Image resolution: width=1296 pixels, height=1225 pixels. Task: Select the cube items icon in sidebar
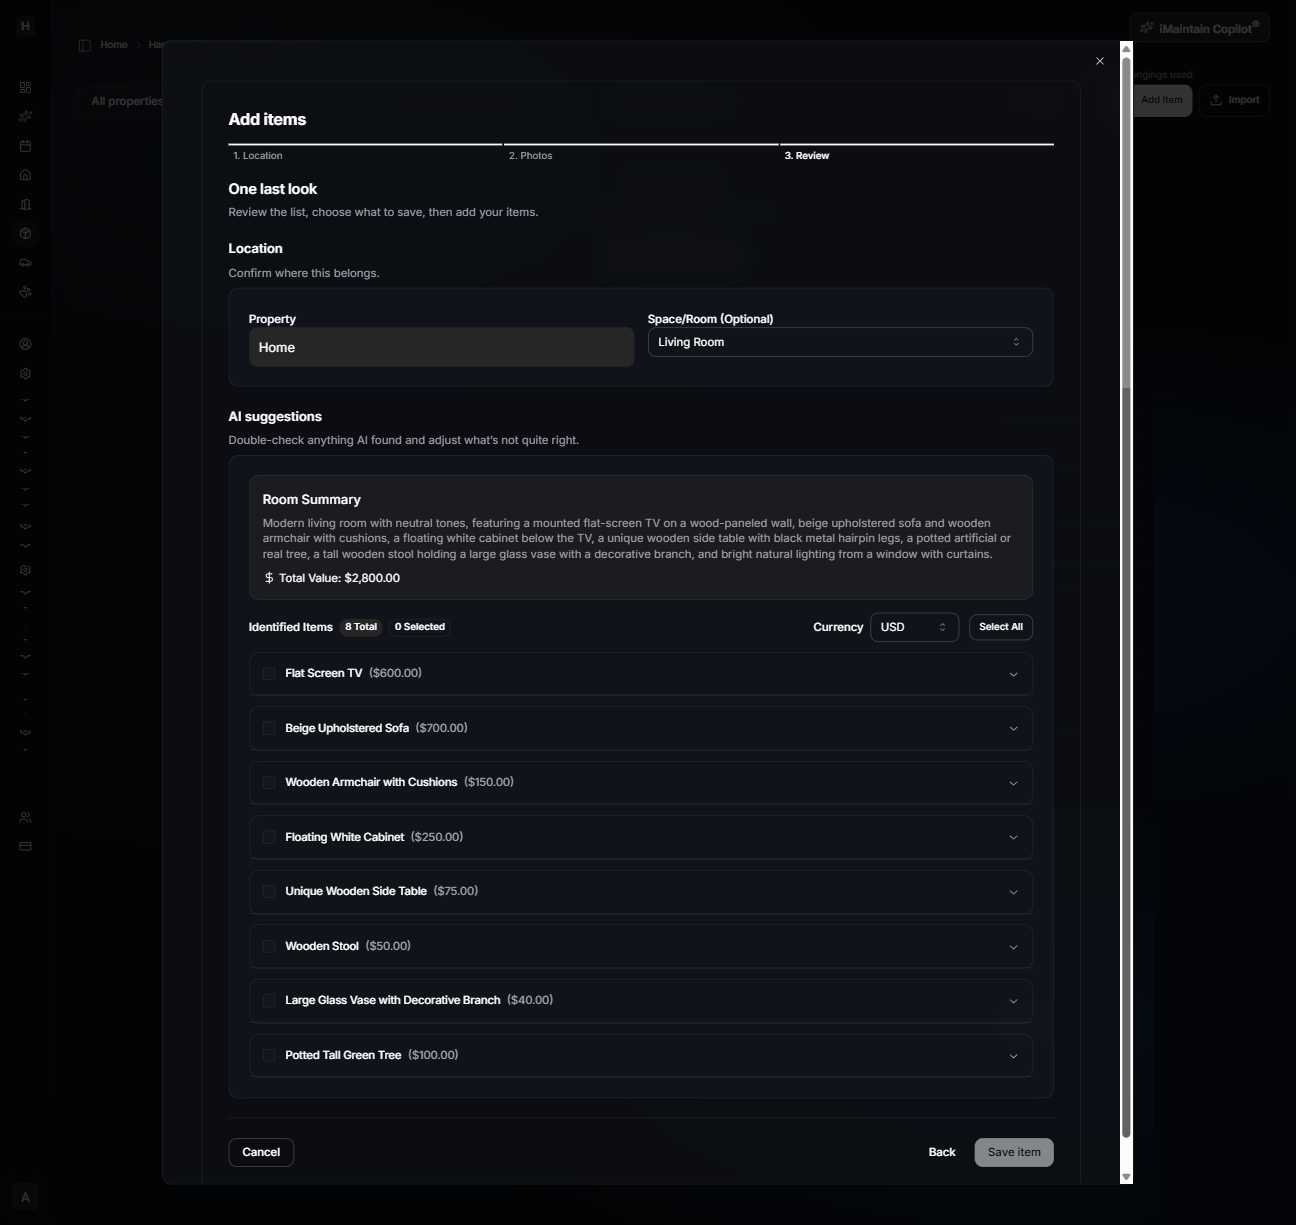click(25, 233)
